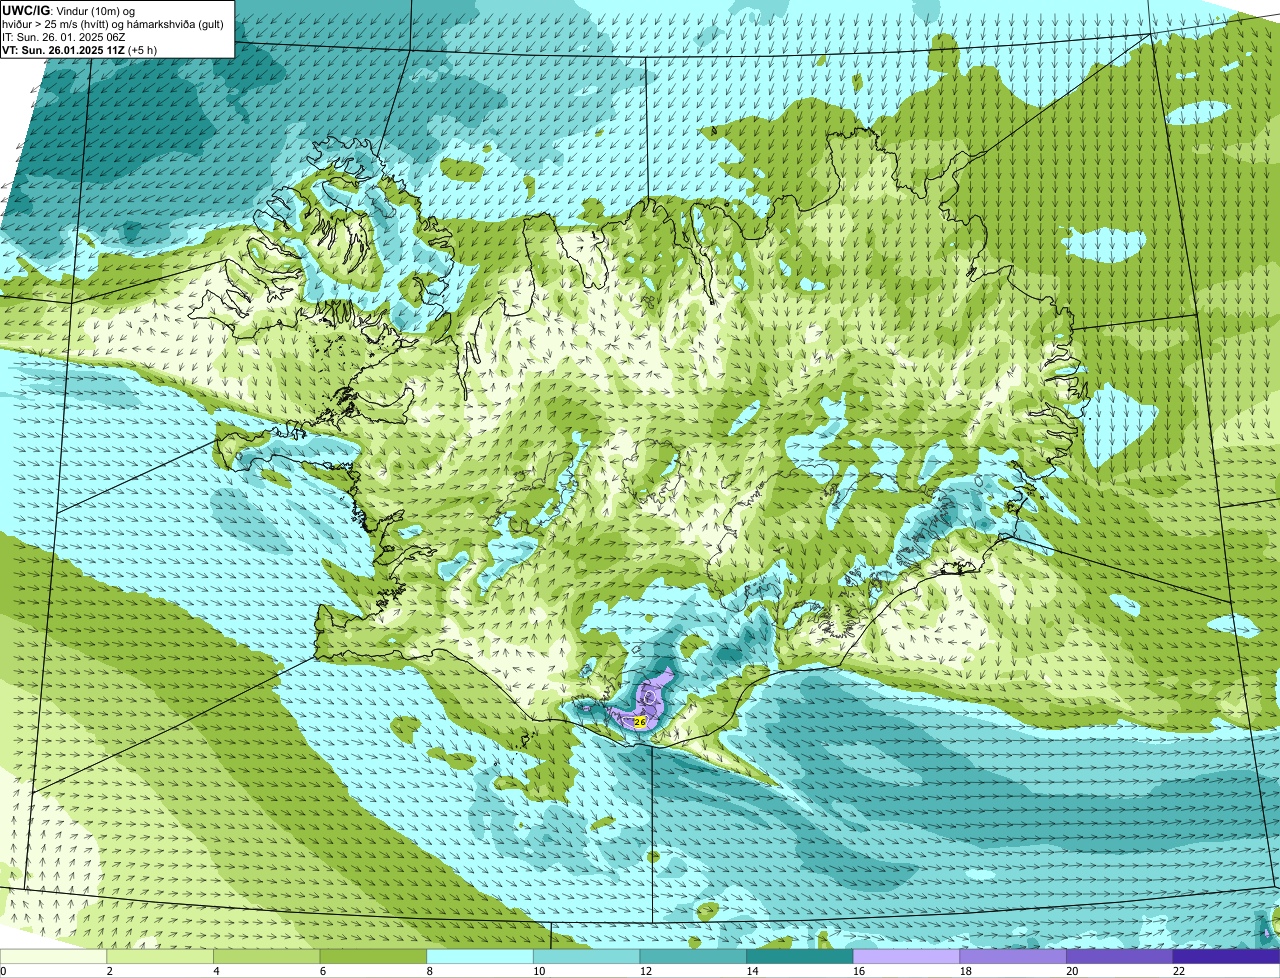Screen dimensions: 1280x978
Task: Click the 2–4 m/s light green legend swatch
Action: [x=160, y=957]
